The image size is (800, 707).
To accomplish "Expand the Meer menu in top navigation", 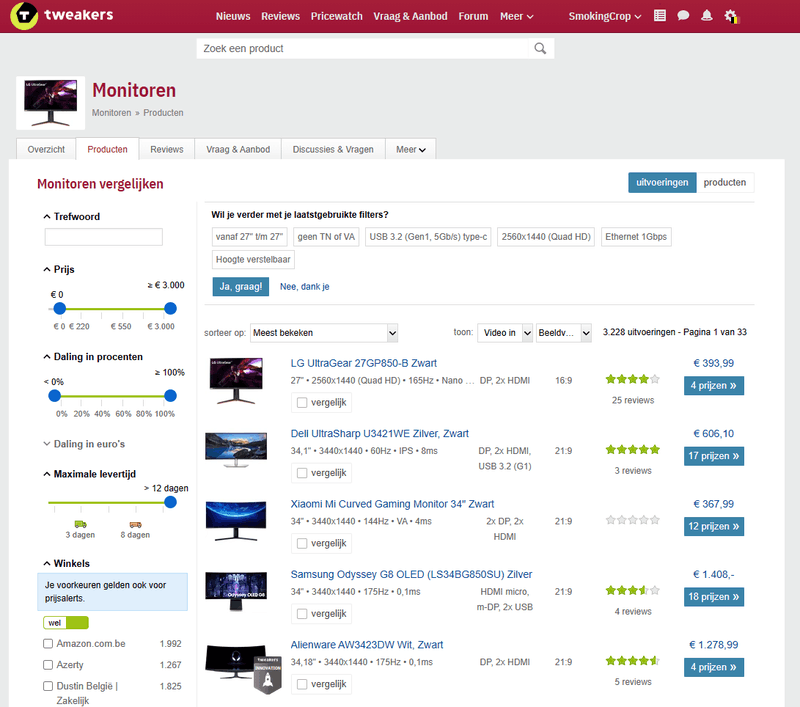I will pyautogui.click(x=516, y=16).
